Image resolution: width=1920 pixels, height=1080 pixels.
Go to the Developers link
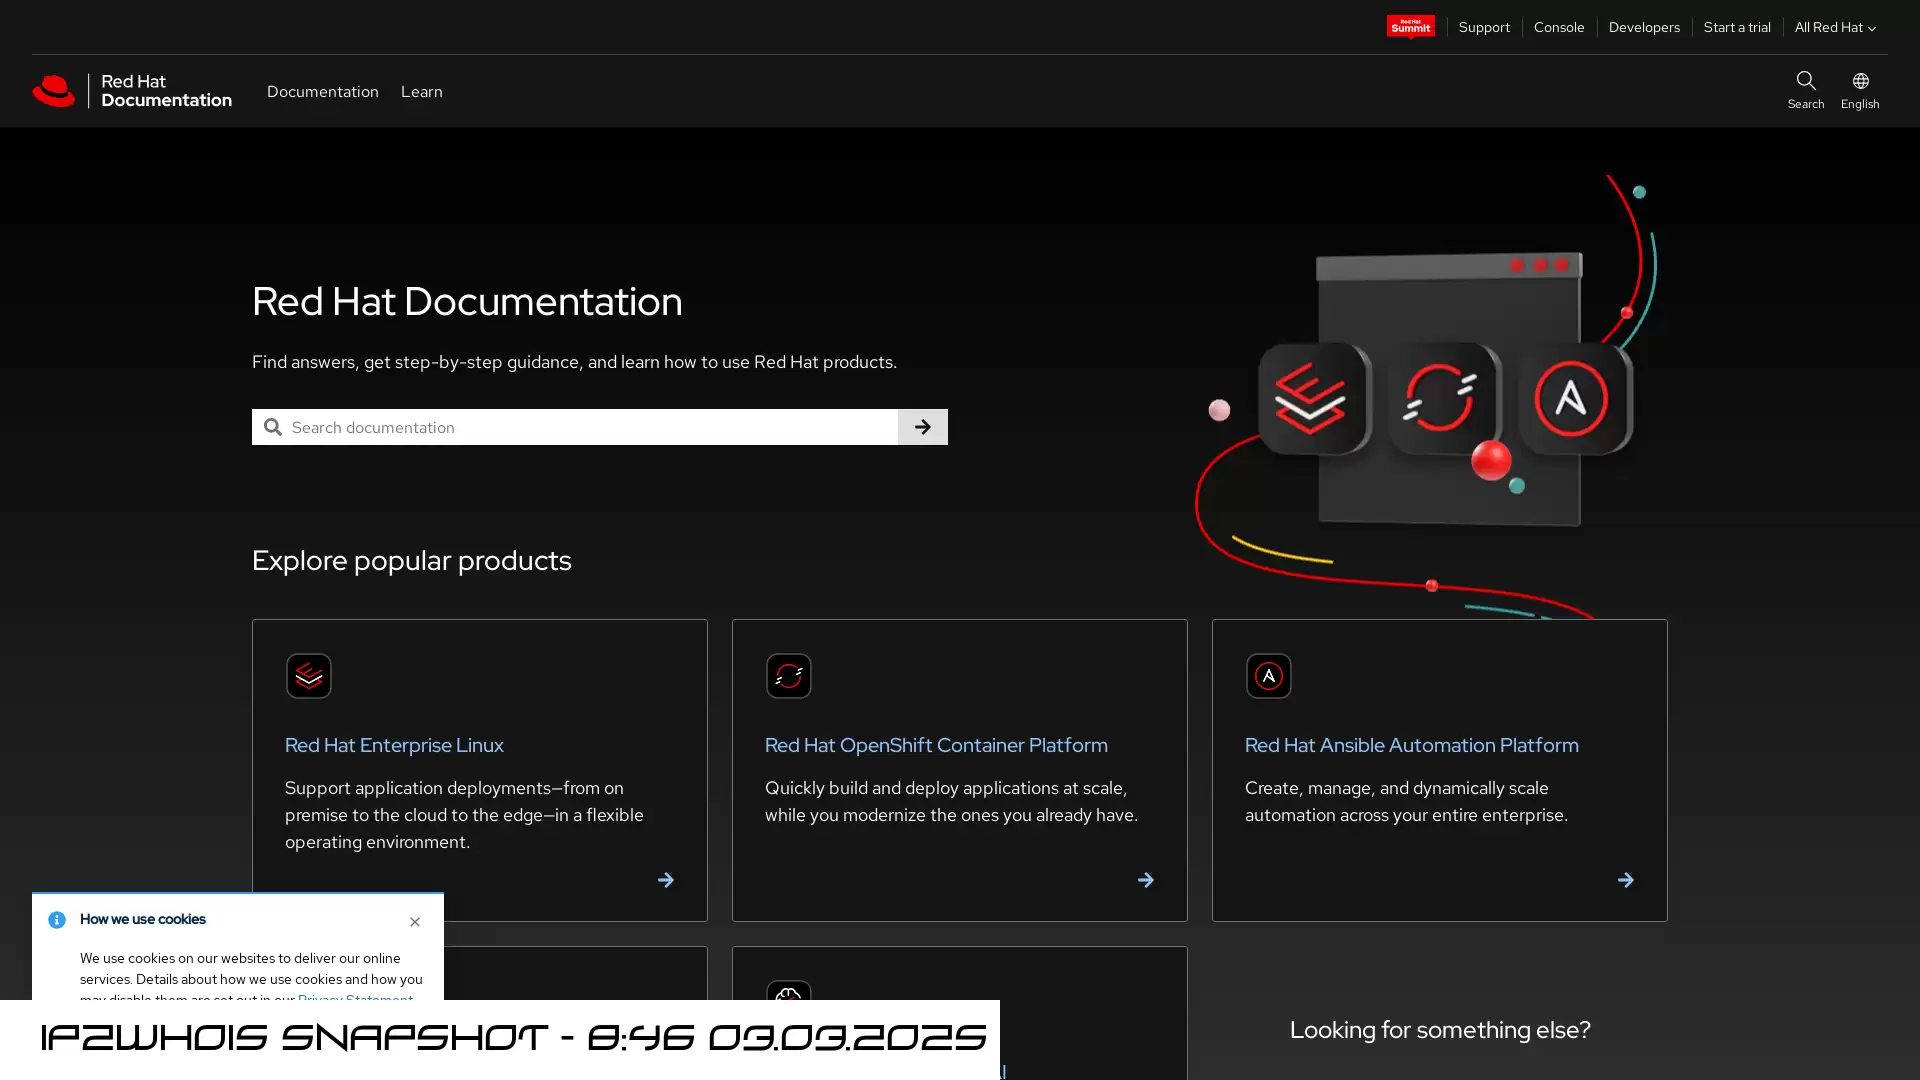pyautogui.click(x=1643, y=27)
